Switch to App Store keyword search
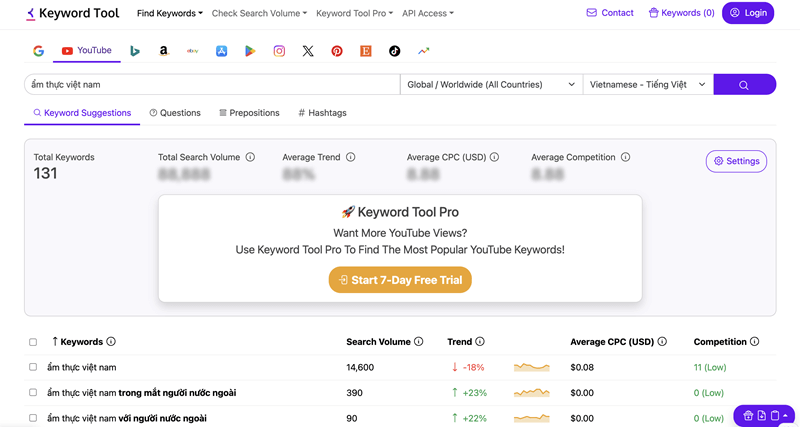 [221, 51]
